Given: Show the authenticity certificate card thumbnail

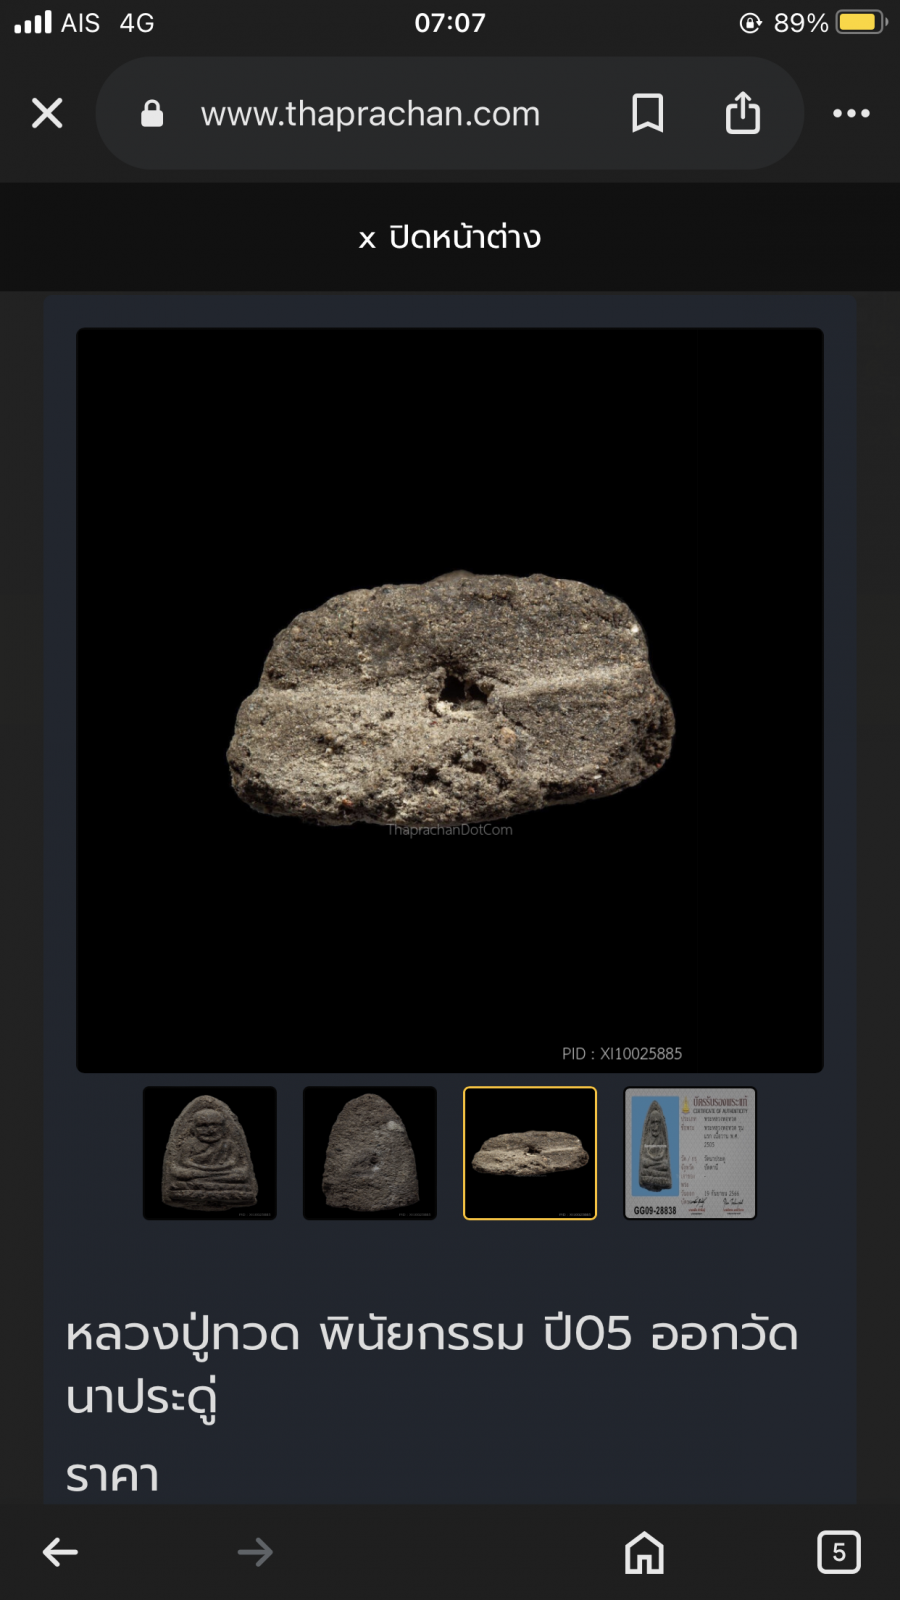Looking at the screenshot, I should click(690, 1153).
